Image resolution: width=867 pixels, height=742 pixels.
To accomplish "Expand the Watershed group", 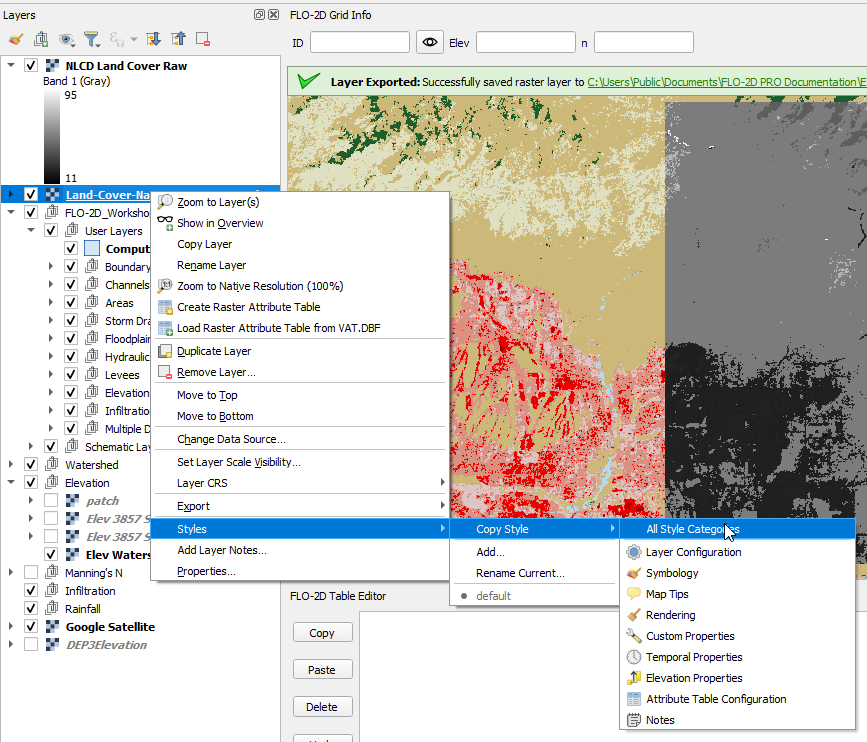I will (11, 465).
